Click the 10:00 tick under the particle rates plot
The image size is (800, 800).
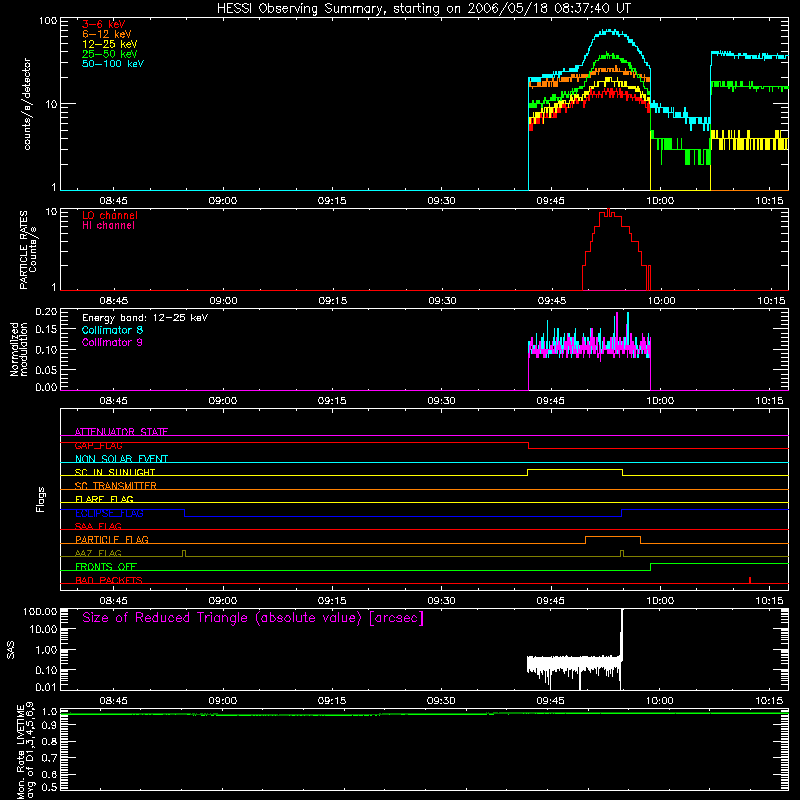click(661, 301)
